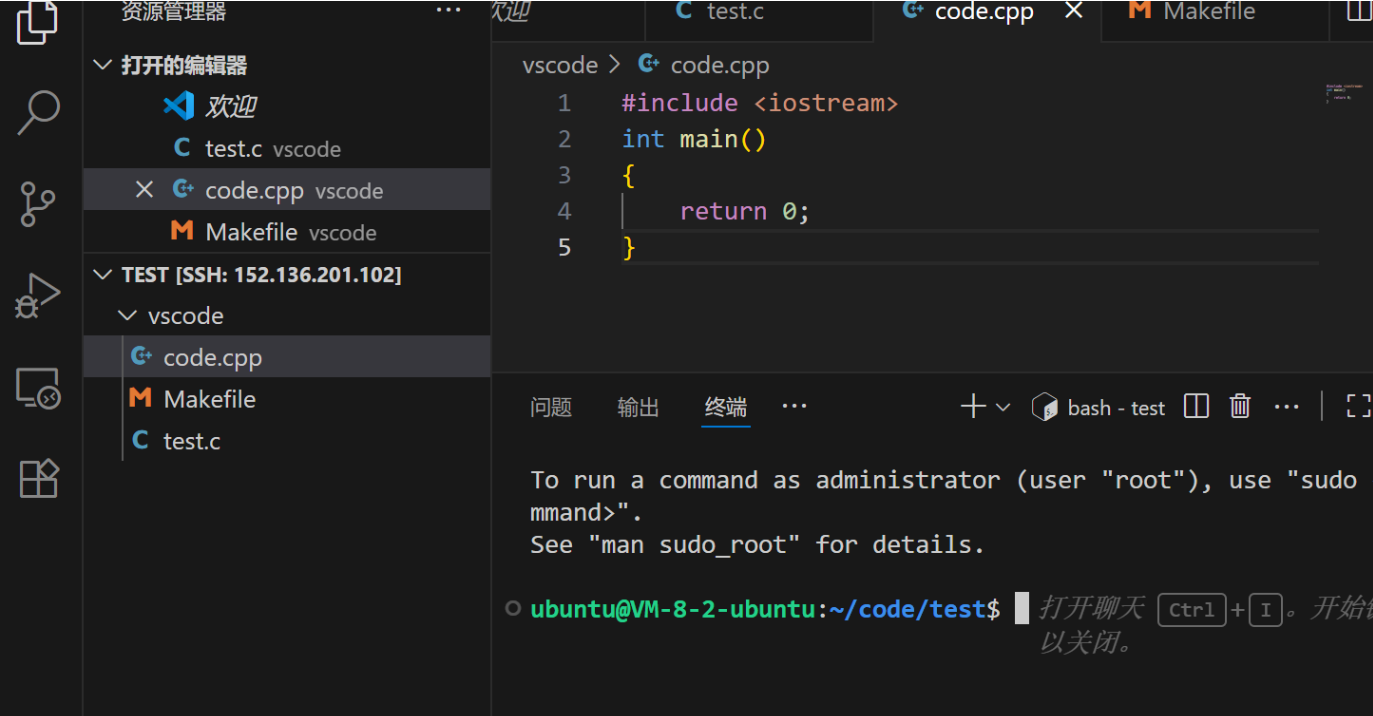Show more panel tabs ellipsis
This screenshot has height=716, width=1373.
point(794,406)
